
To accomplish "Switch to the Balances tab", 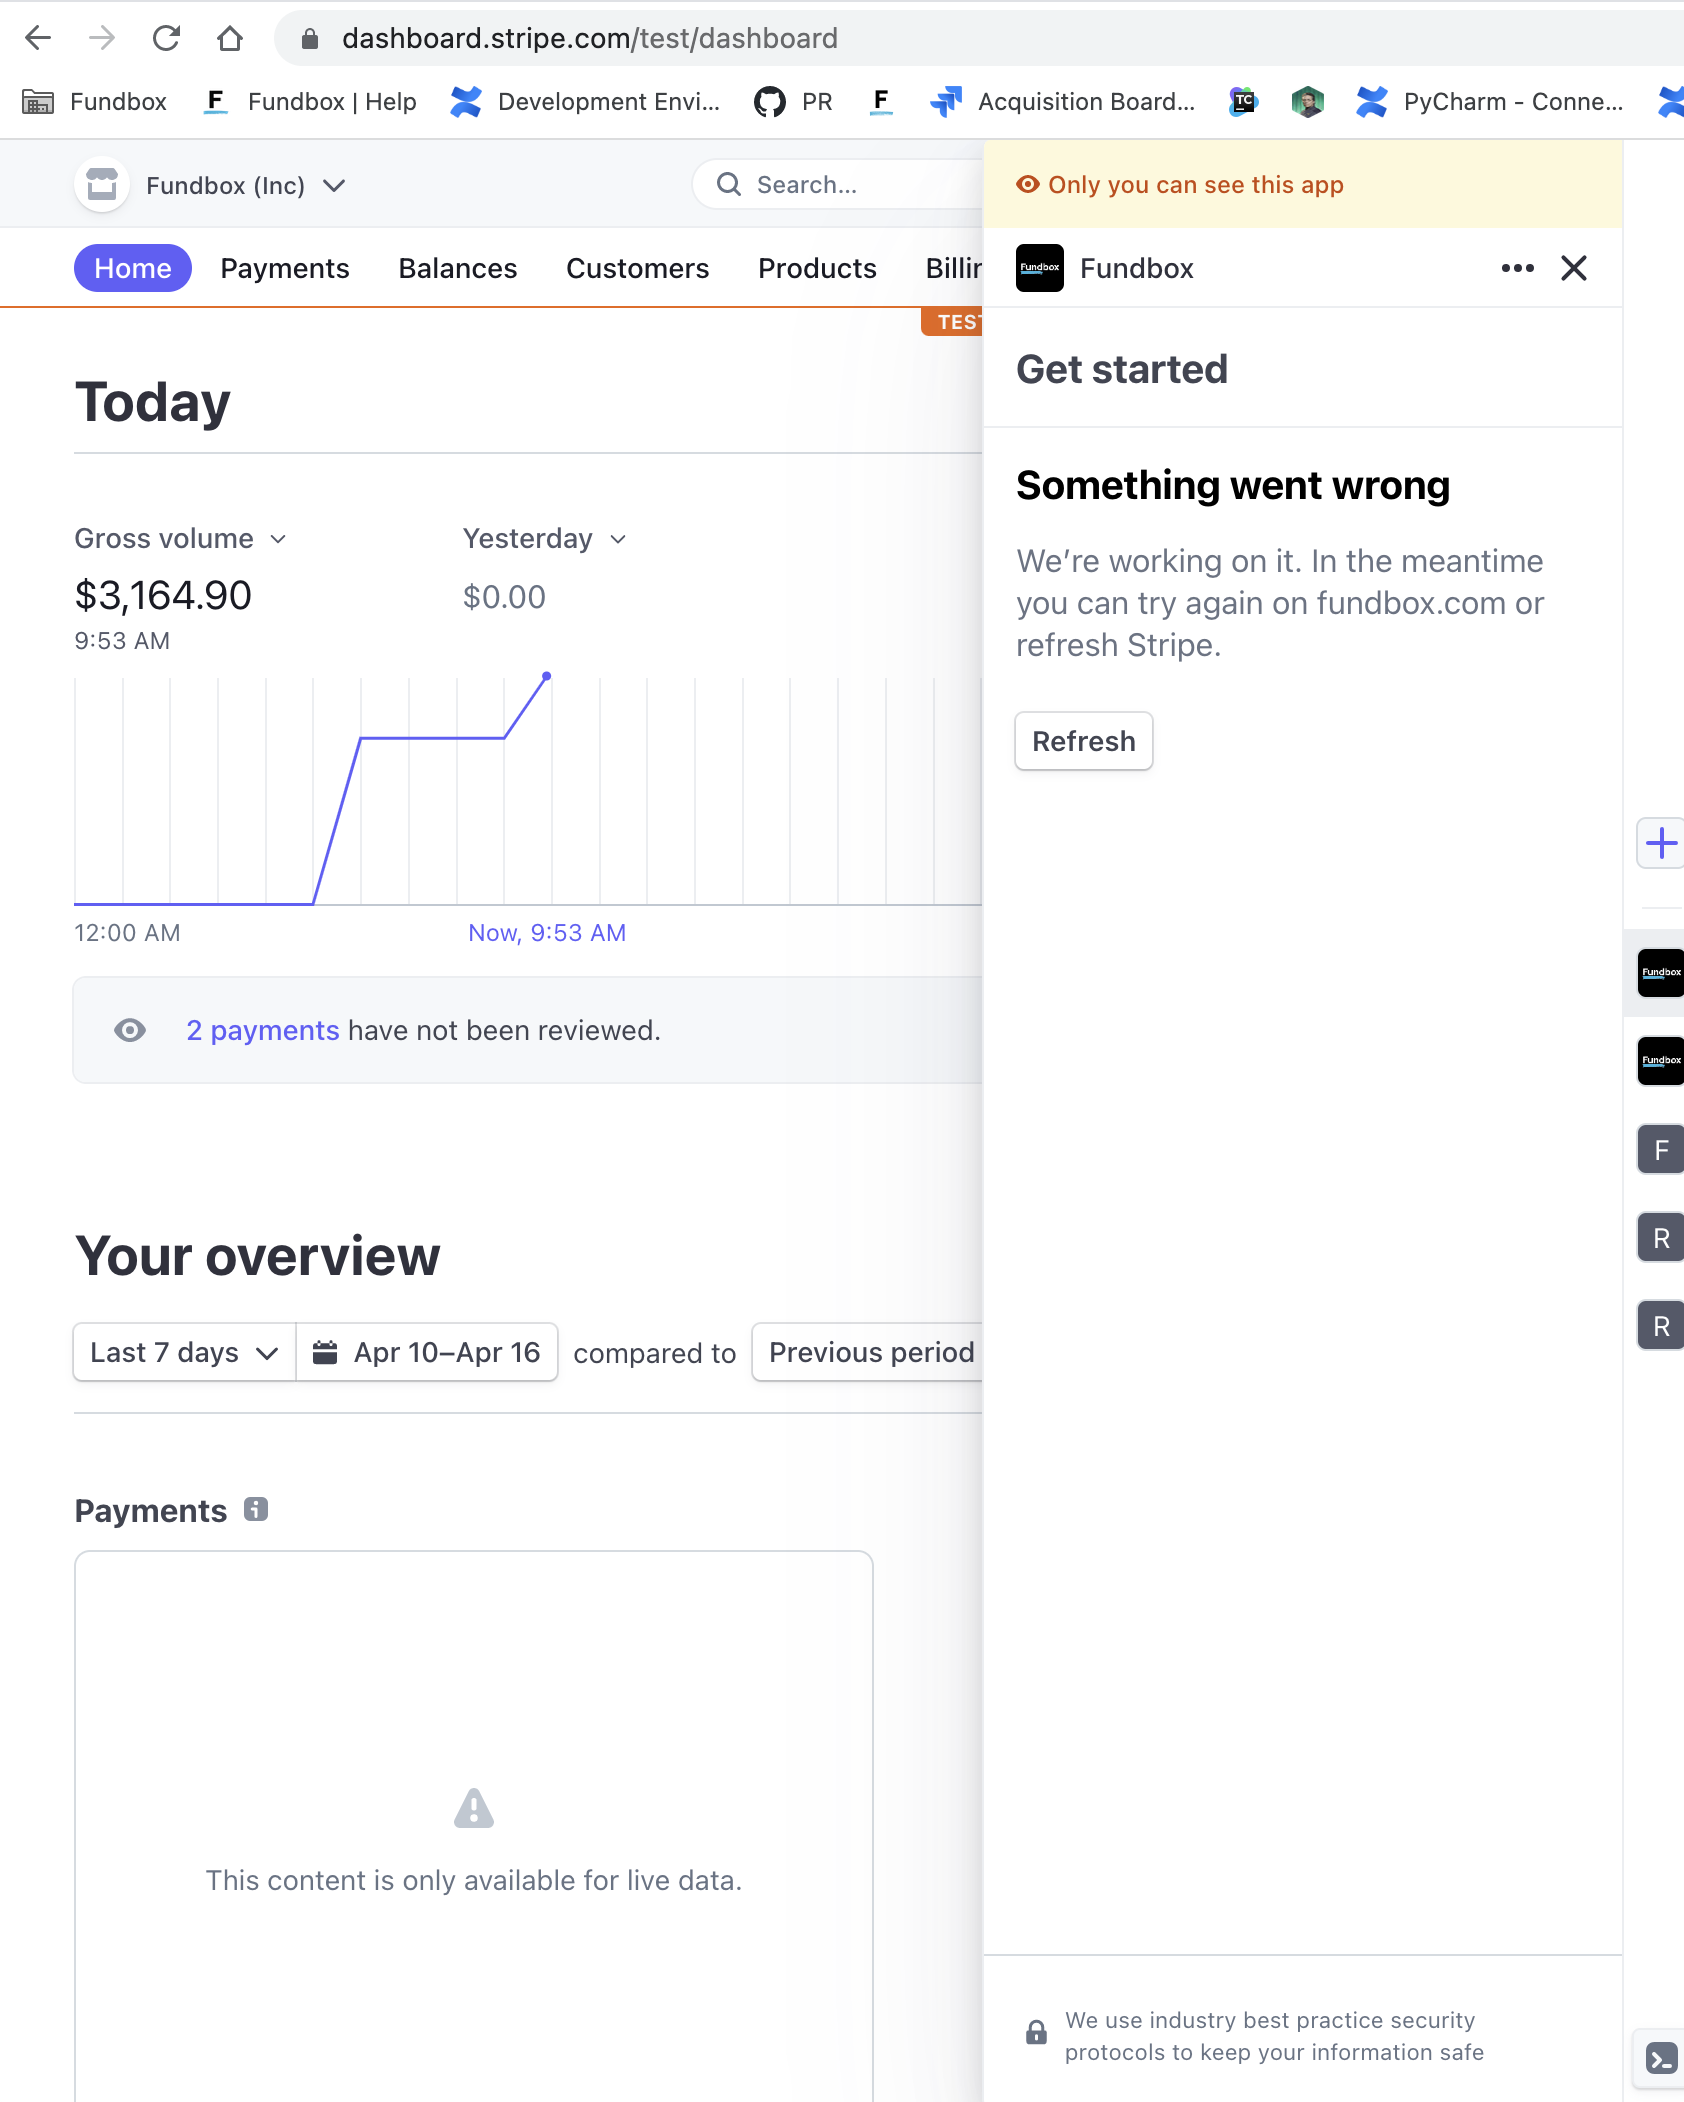I will coord(458,268).
